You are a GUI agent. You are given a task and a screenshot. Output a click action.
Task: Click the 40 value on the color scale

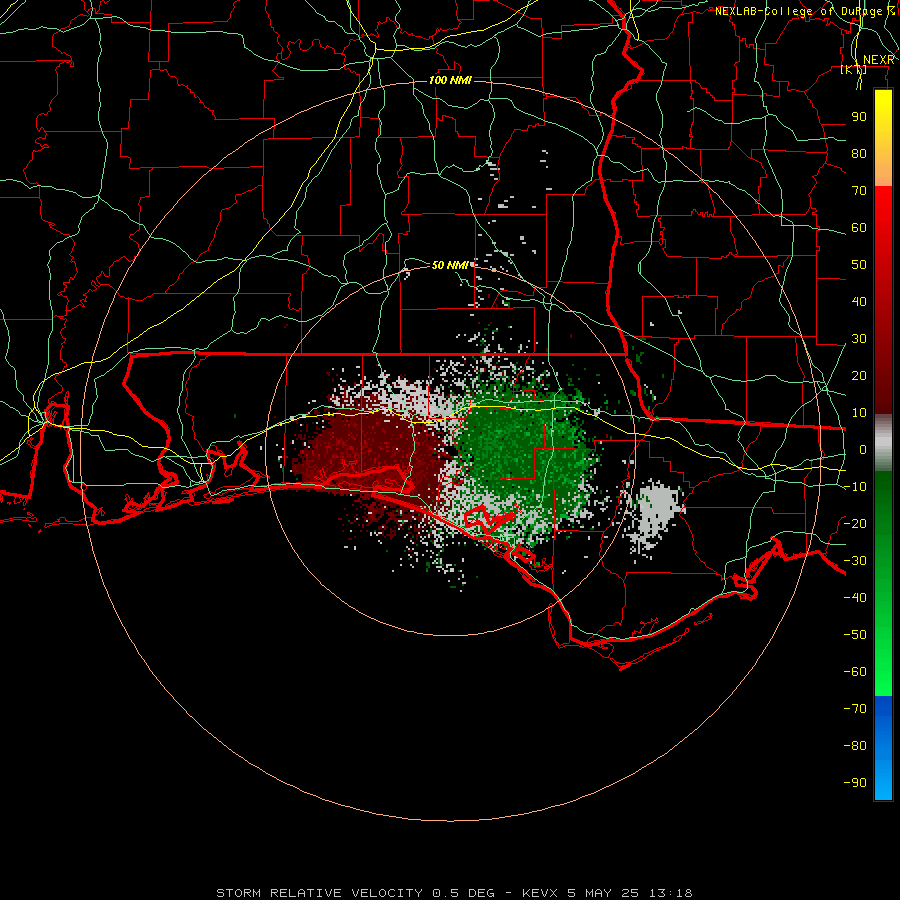tap(859, 301)
